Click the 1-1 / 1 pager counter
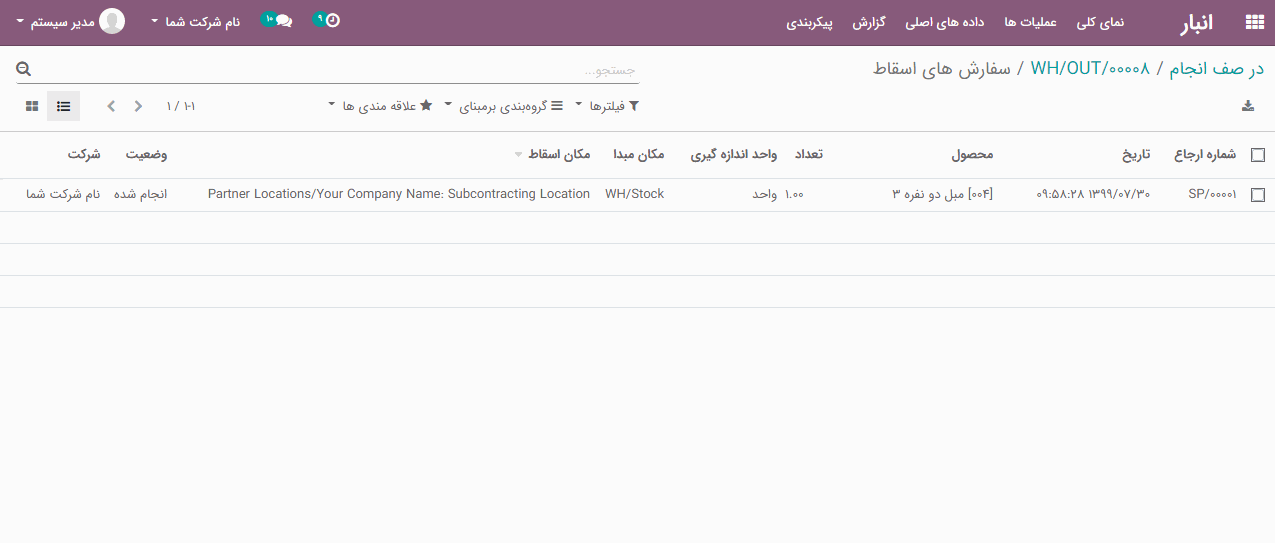 tap(181, 106)
